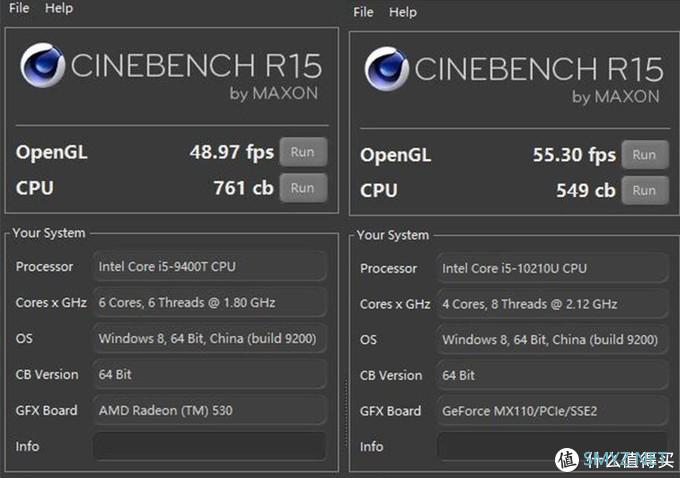
Task: Click the 4 Cores, 8 Threads field
Action: pyautogui.click(x=552, y=304)
